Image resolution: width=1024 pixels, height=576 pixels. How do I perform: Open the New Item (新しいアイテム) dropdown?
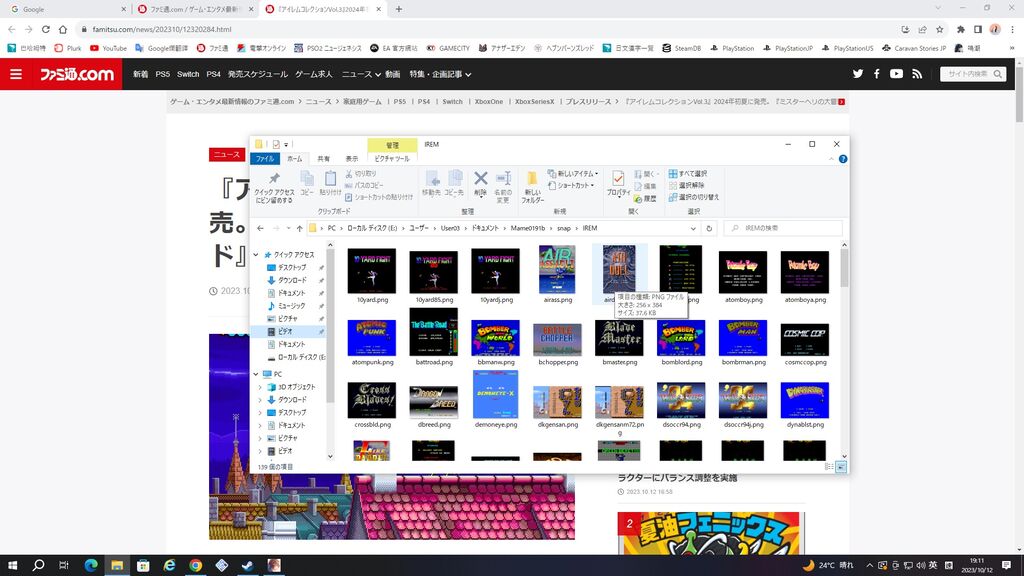coord(573,174)
